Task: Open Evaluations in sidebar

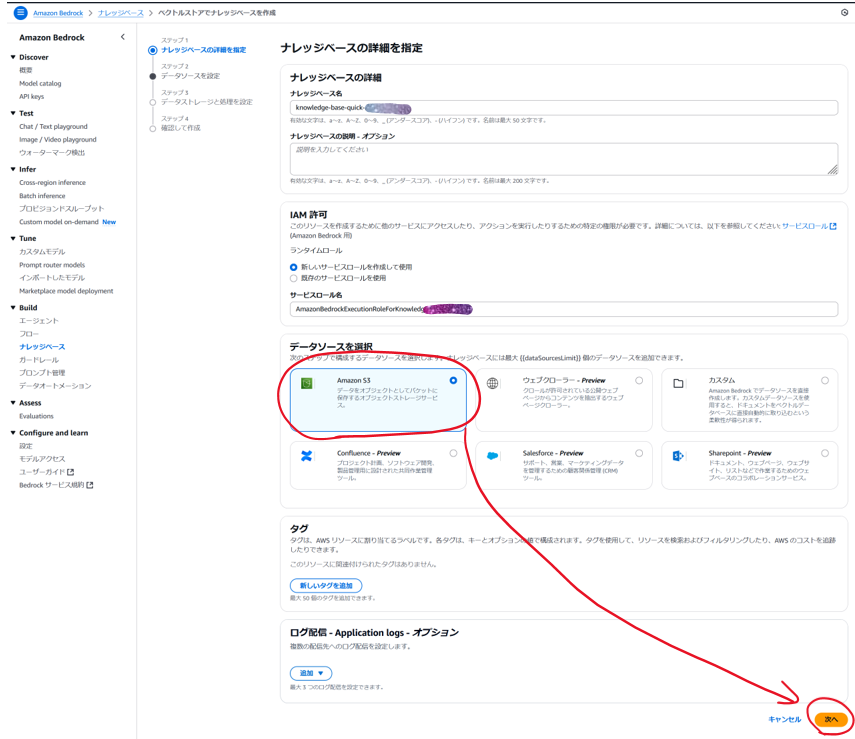Action: click(37, 416)
